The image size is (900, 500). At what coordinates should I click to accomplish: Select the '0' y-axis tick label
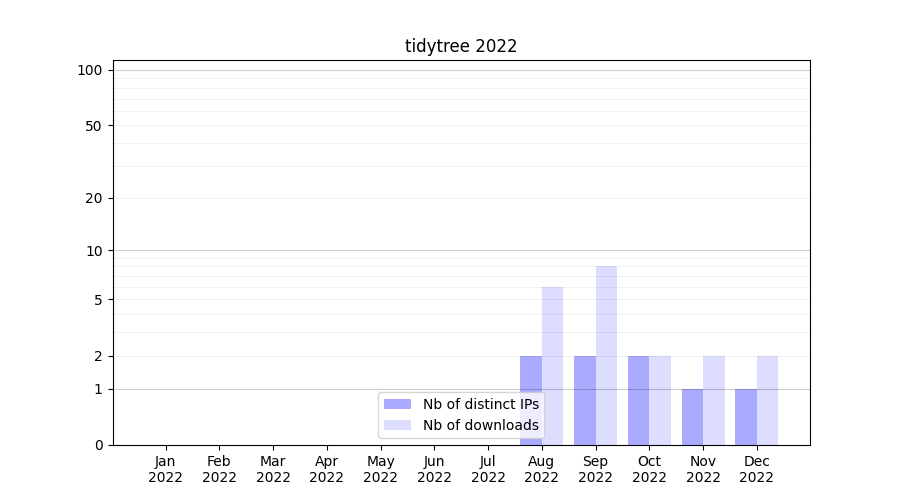[x=98, y=445]
